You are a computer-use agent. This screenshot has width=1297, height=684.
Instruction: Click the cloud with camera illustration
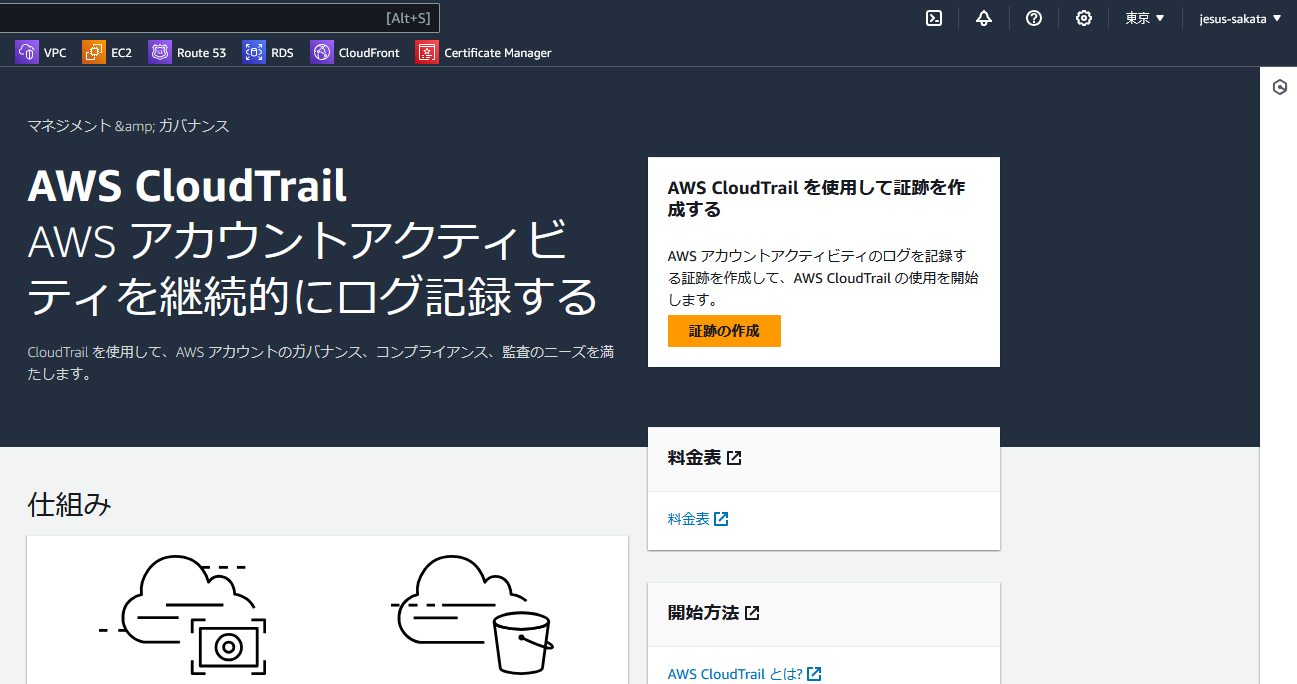coord(183,615)
